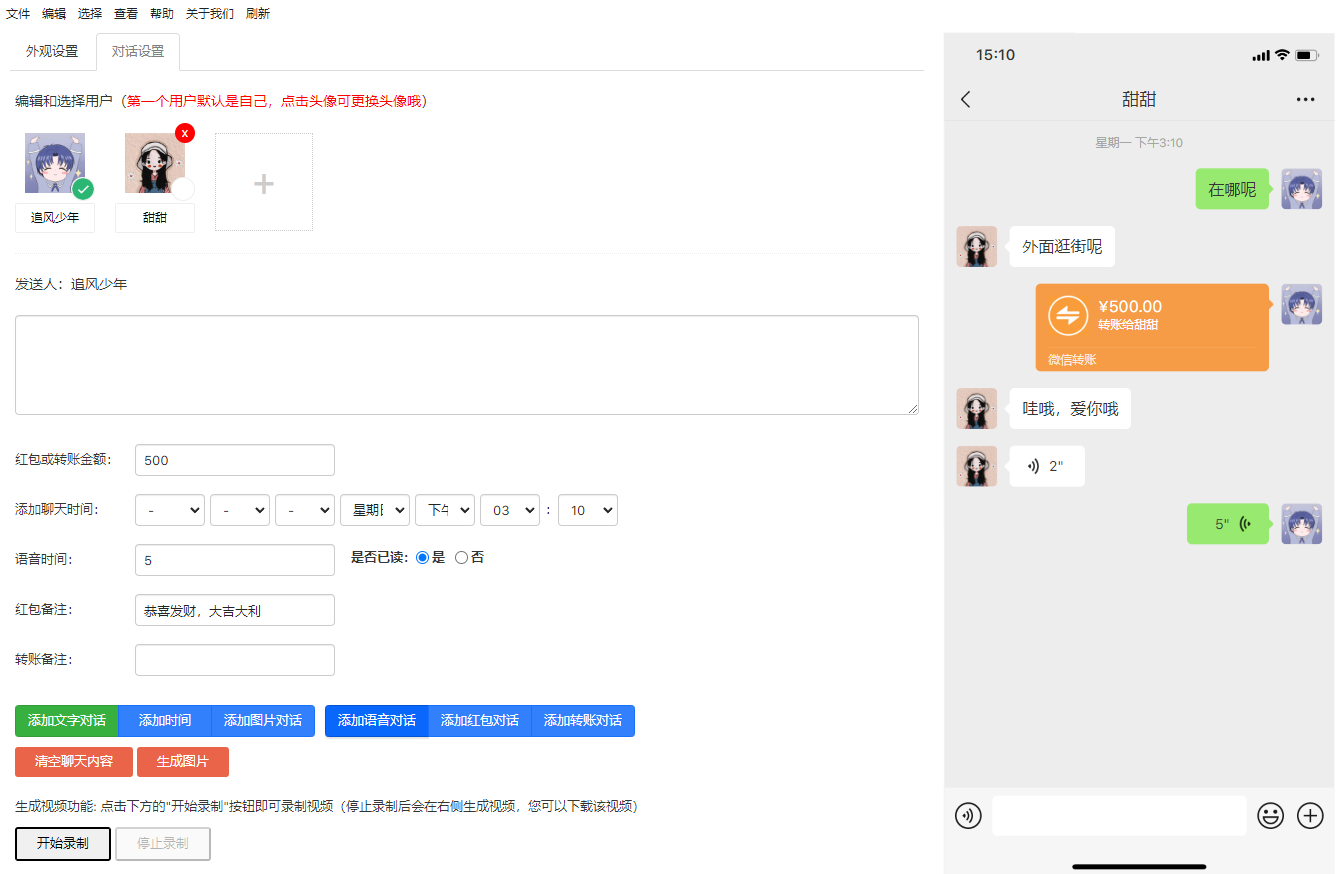Image resolution: width=1341 pixels, height=874 pixels.
Task: Tap the voice input icon beside chat box
Action: pyautogui.click(x=967, y=816)
